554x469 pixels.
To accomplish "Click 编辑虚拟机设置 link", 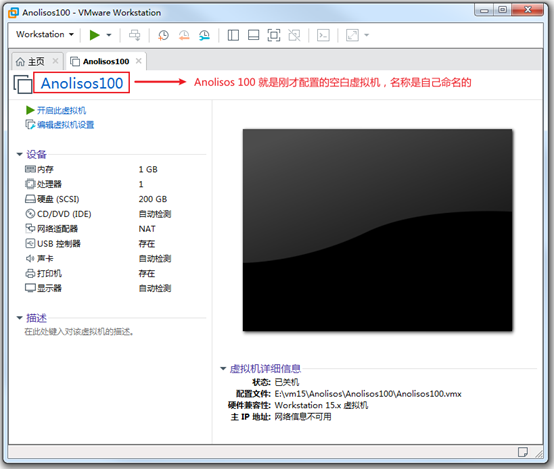I will 66,125.
